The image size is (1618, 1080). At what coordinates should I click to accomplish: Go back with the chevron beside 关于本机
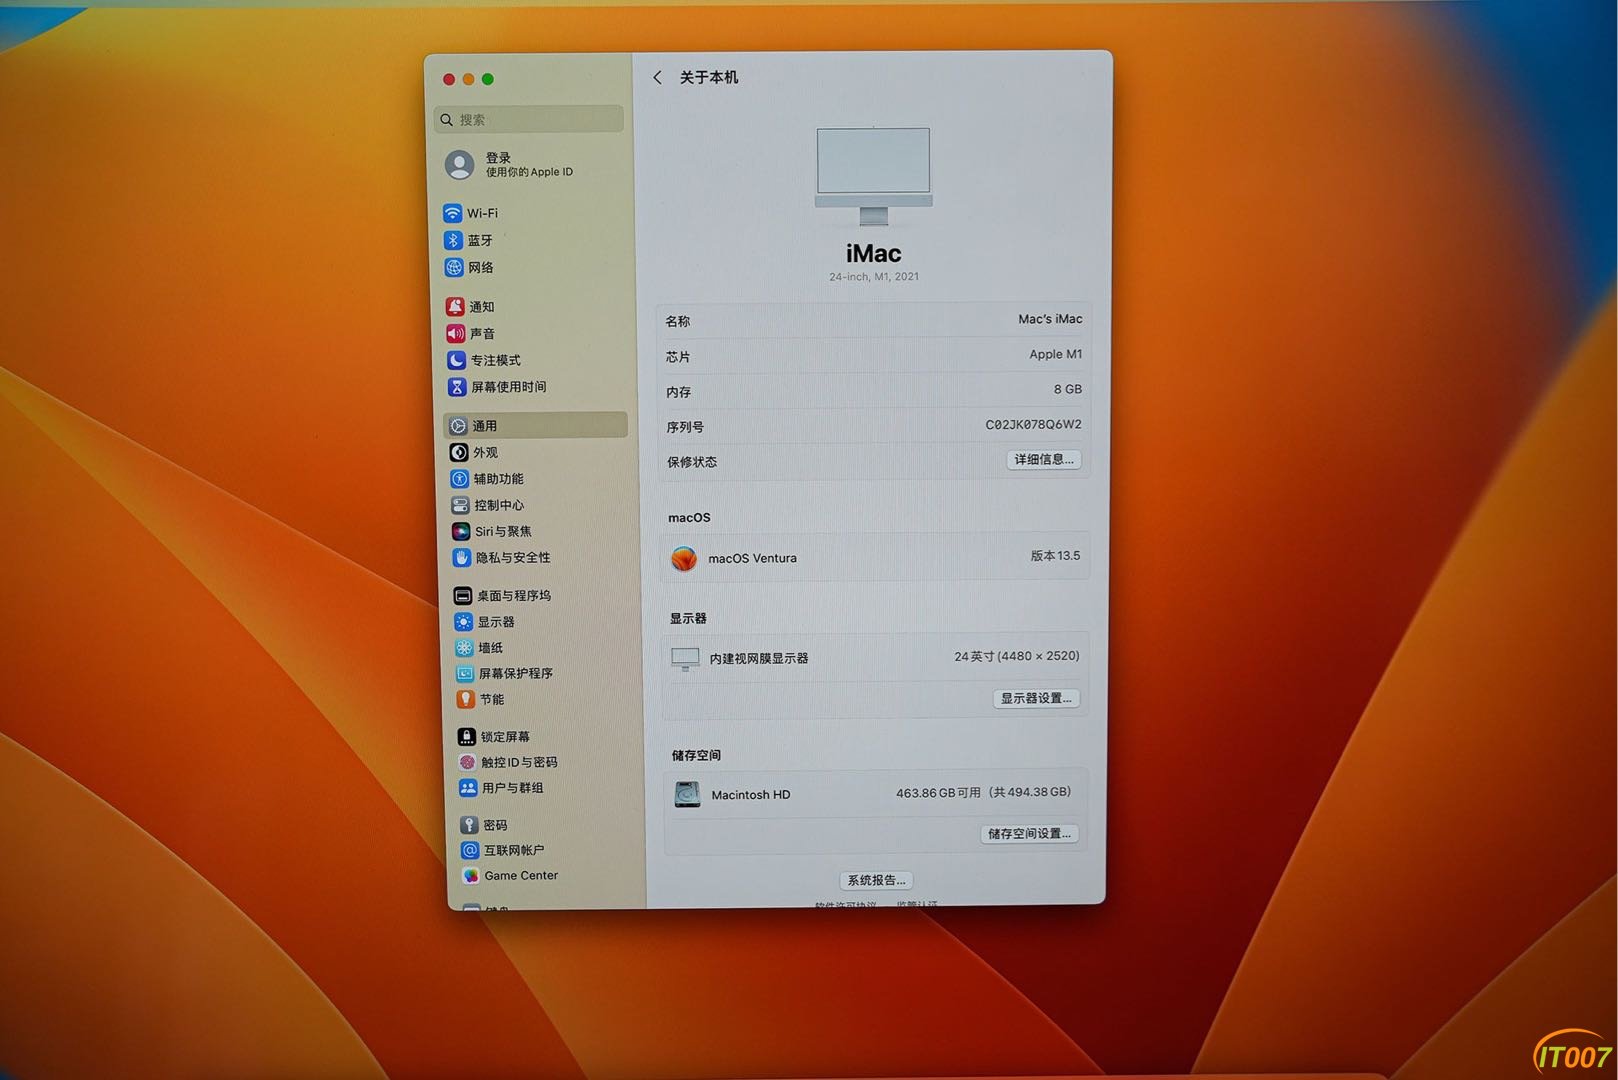(x=657, y=77)
